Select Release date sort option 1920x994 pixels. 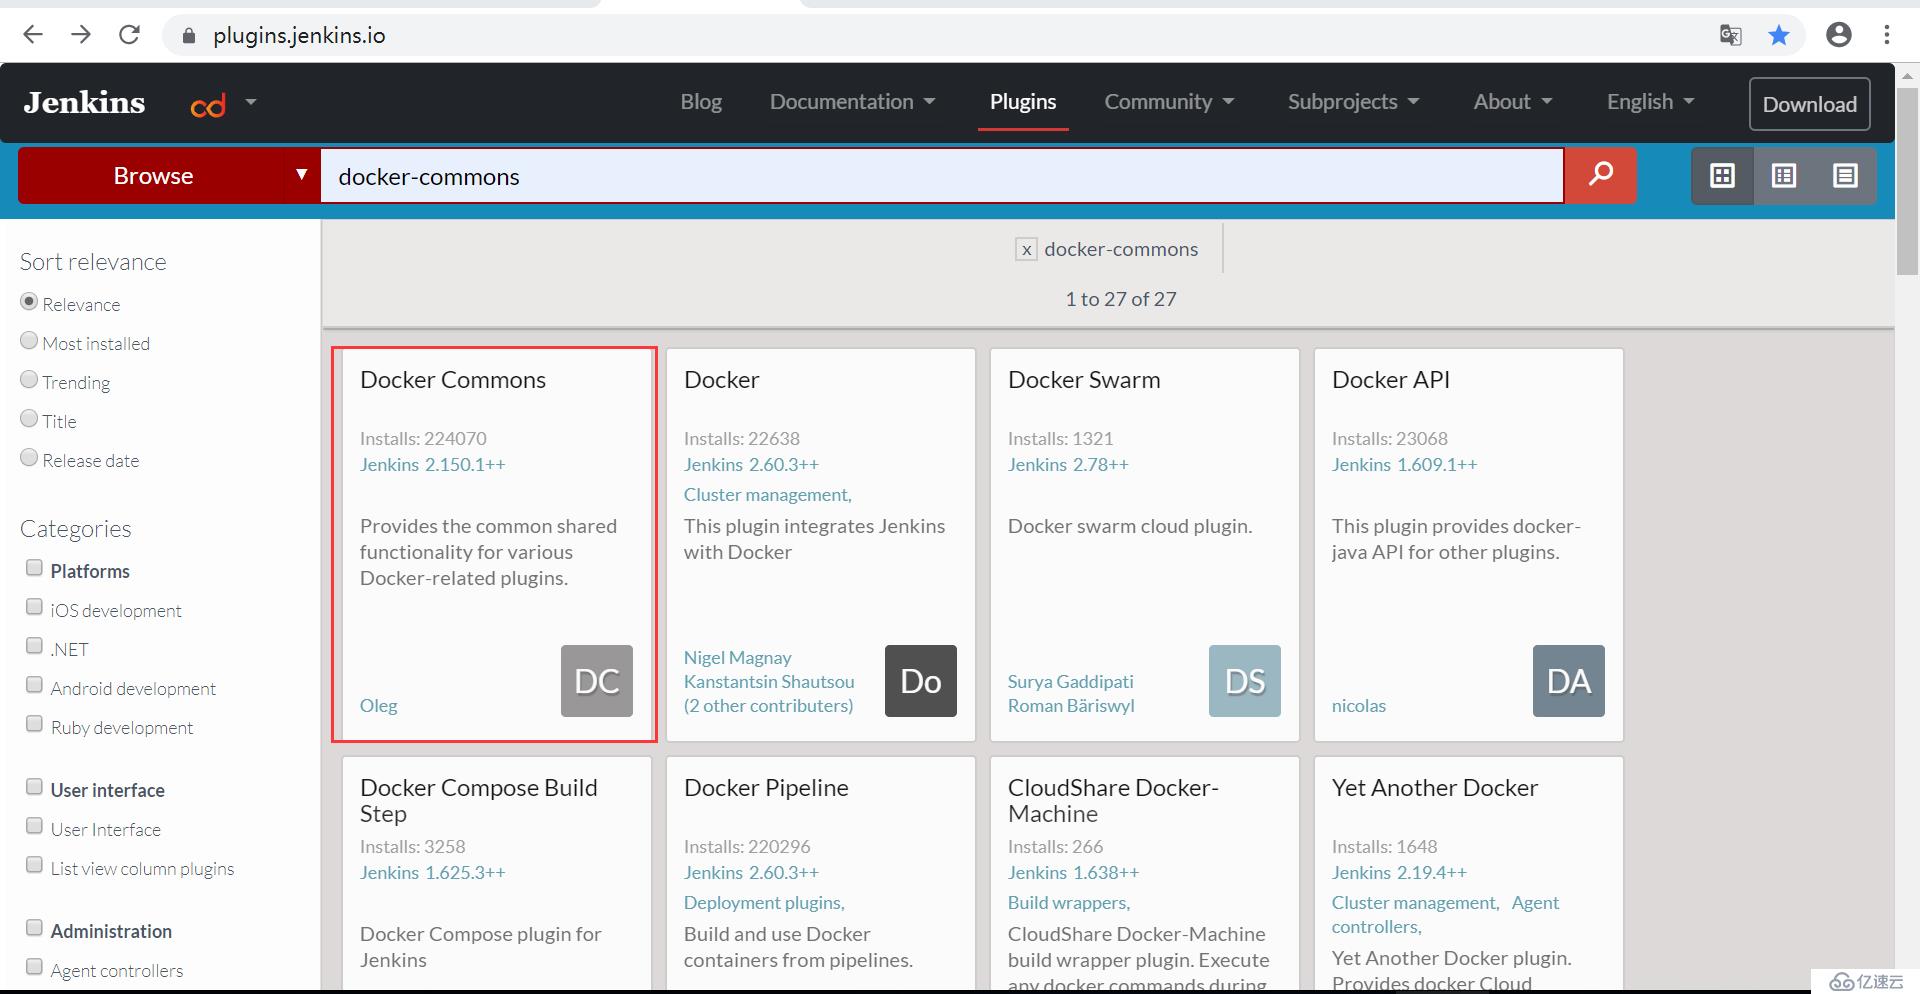[29, 458]
